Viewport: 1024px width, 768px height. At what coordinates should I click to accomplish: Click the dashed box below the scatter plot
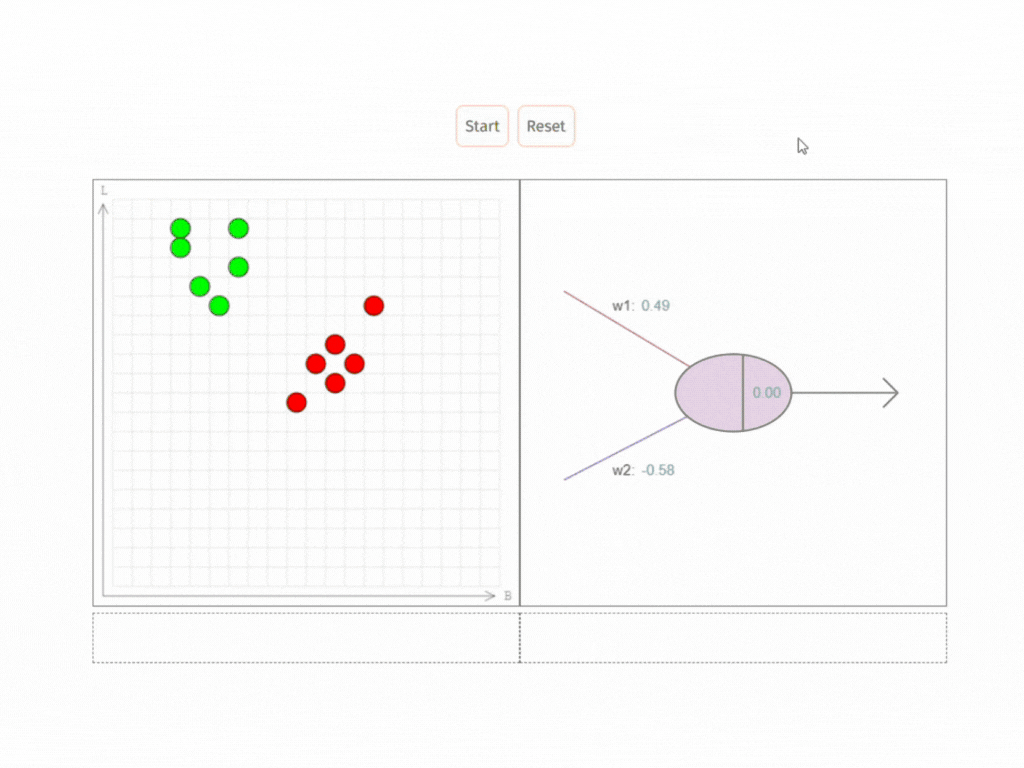[x=306, y=637]
